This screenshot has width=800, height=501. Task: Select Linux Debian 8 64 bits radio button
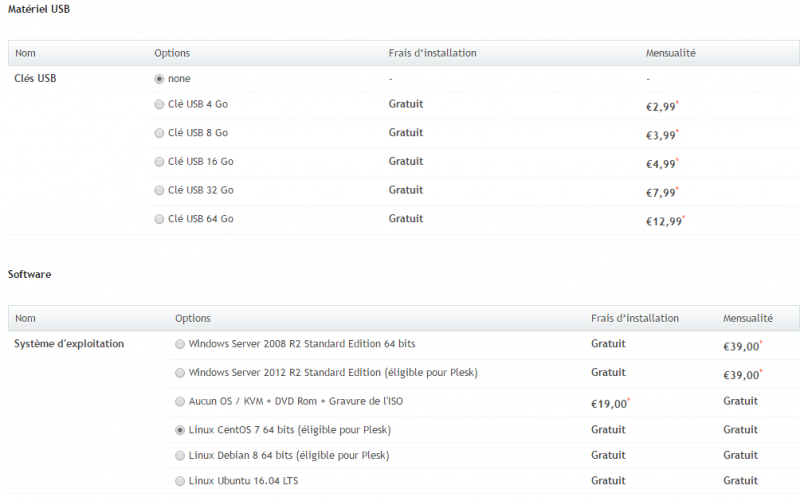[x=180, y=456]
